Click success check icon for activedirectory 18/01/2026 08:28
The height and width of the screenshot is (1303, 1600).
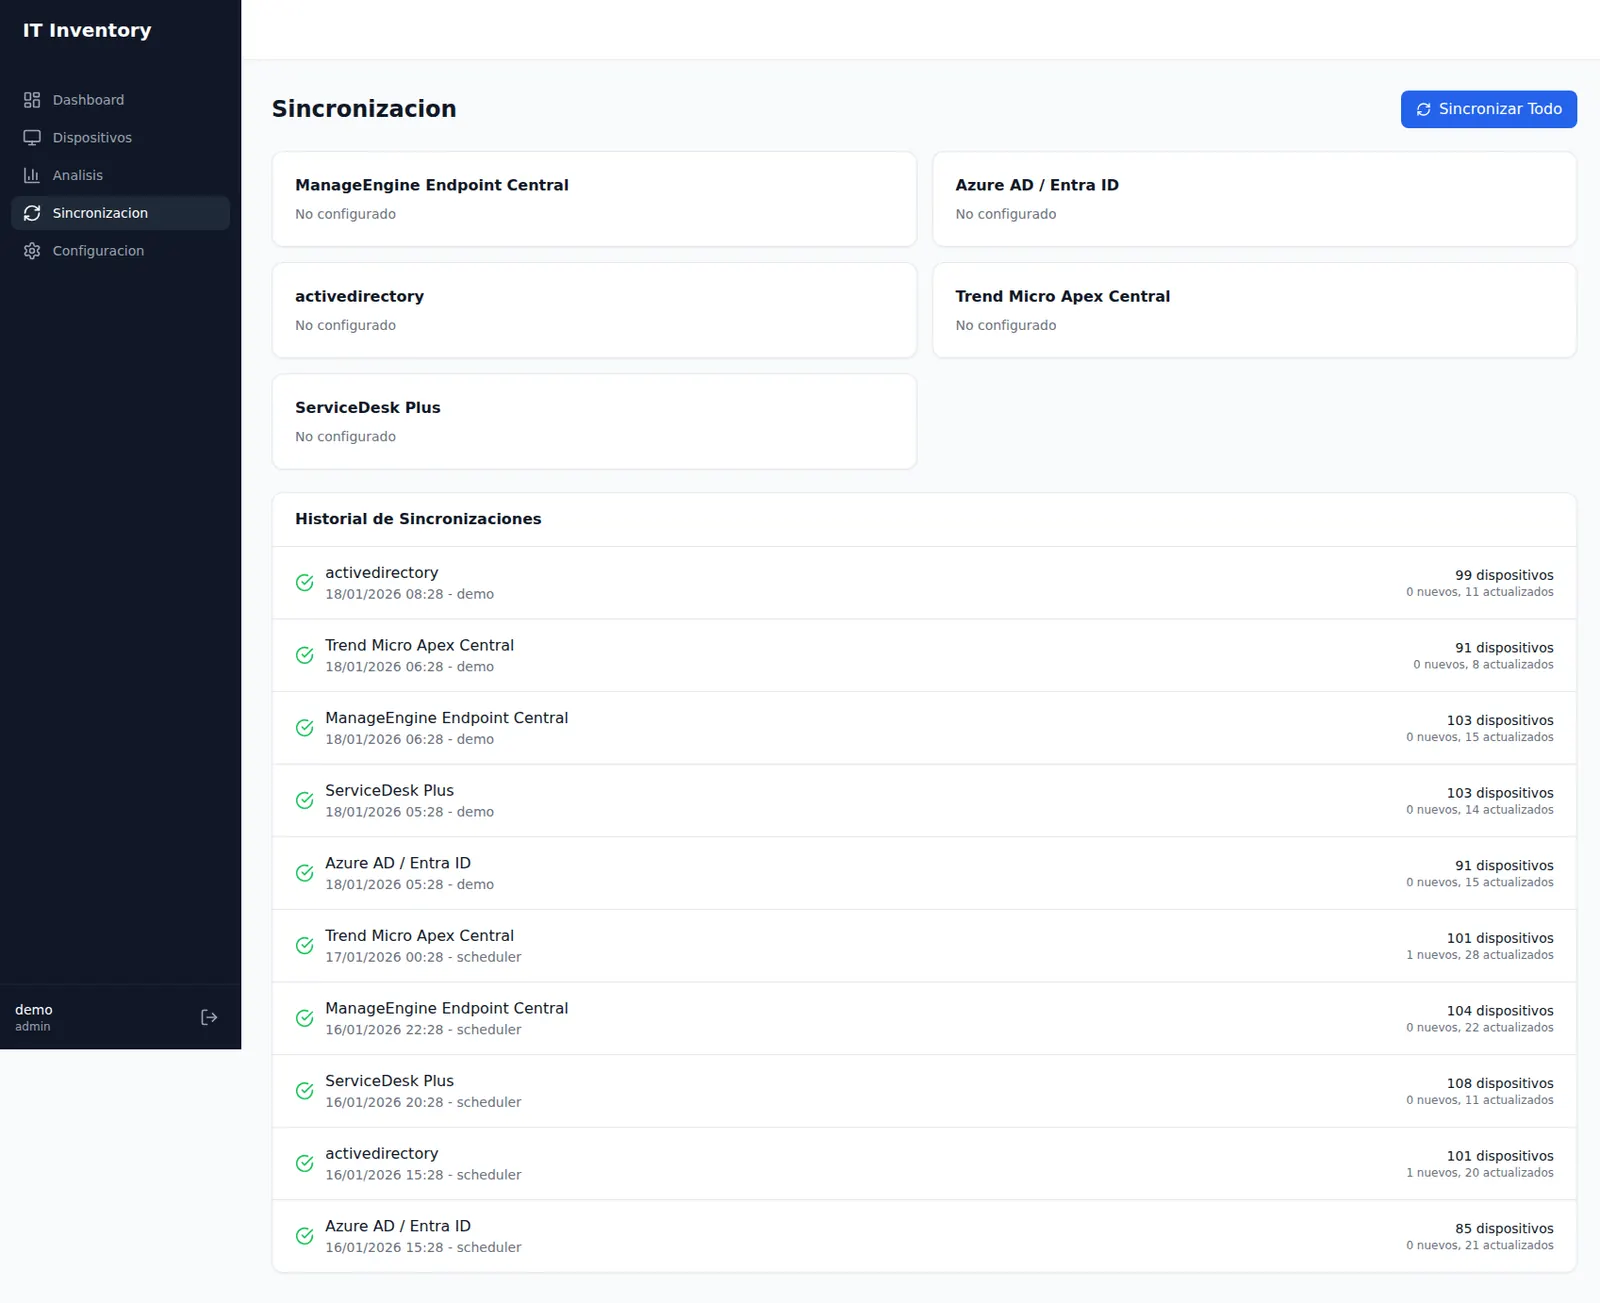pyautogui.click(x=305, y=583)
